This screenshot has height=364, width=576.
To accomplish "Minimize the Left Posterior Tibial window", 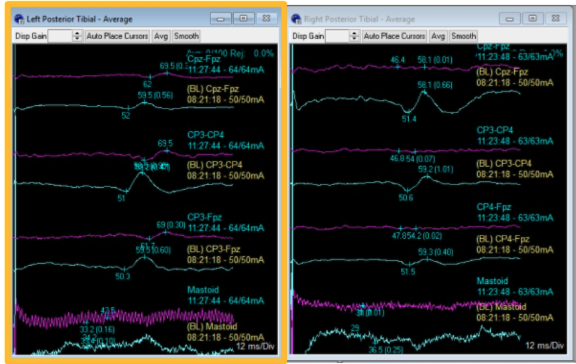I will [221, 18].
